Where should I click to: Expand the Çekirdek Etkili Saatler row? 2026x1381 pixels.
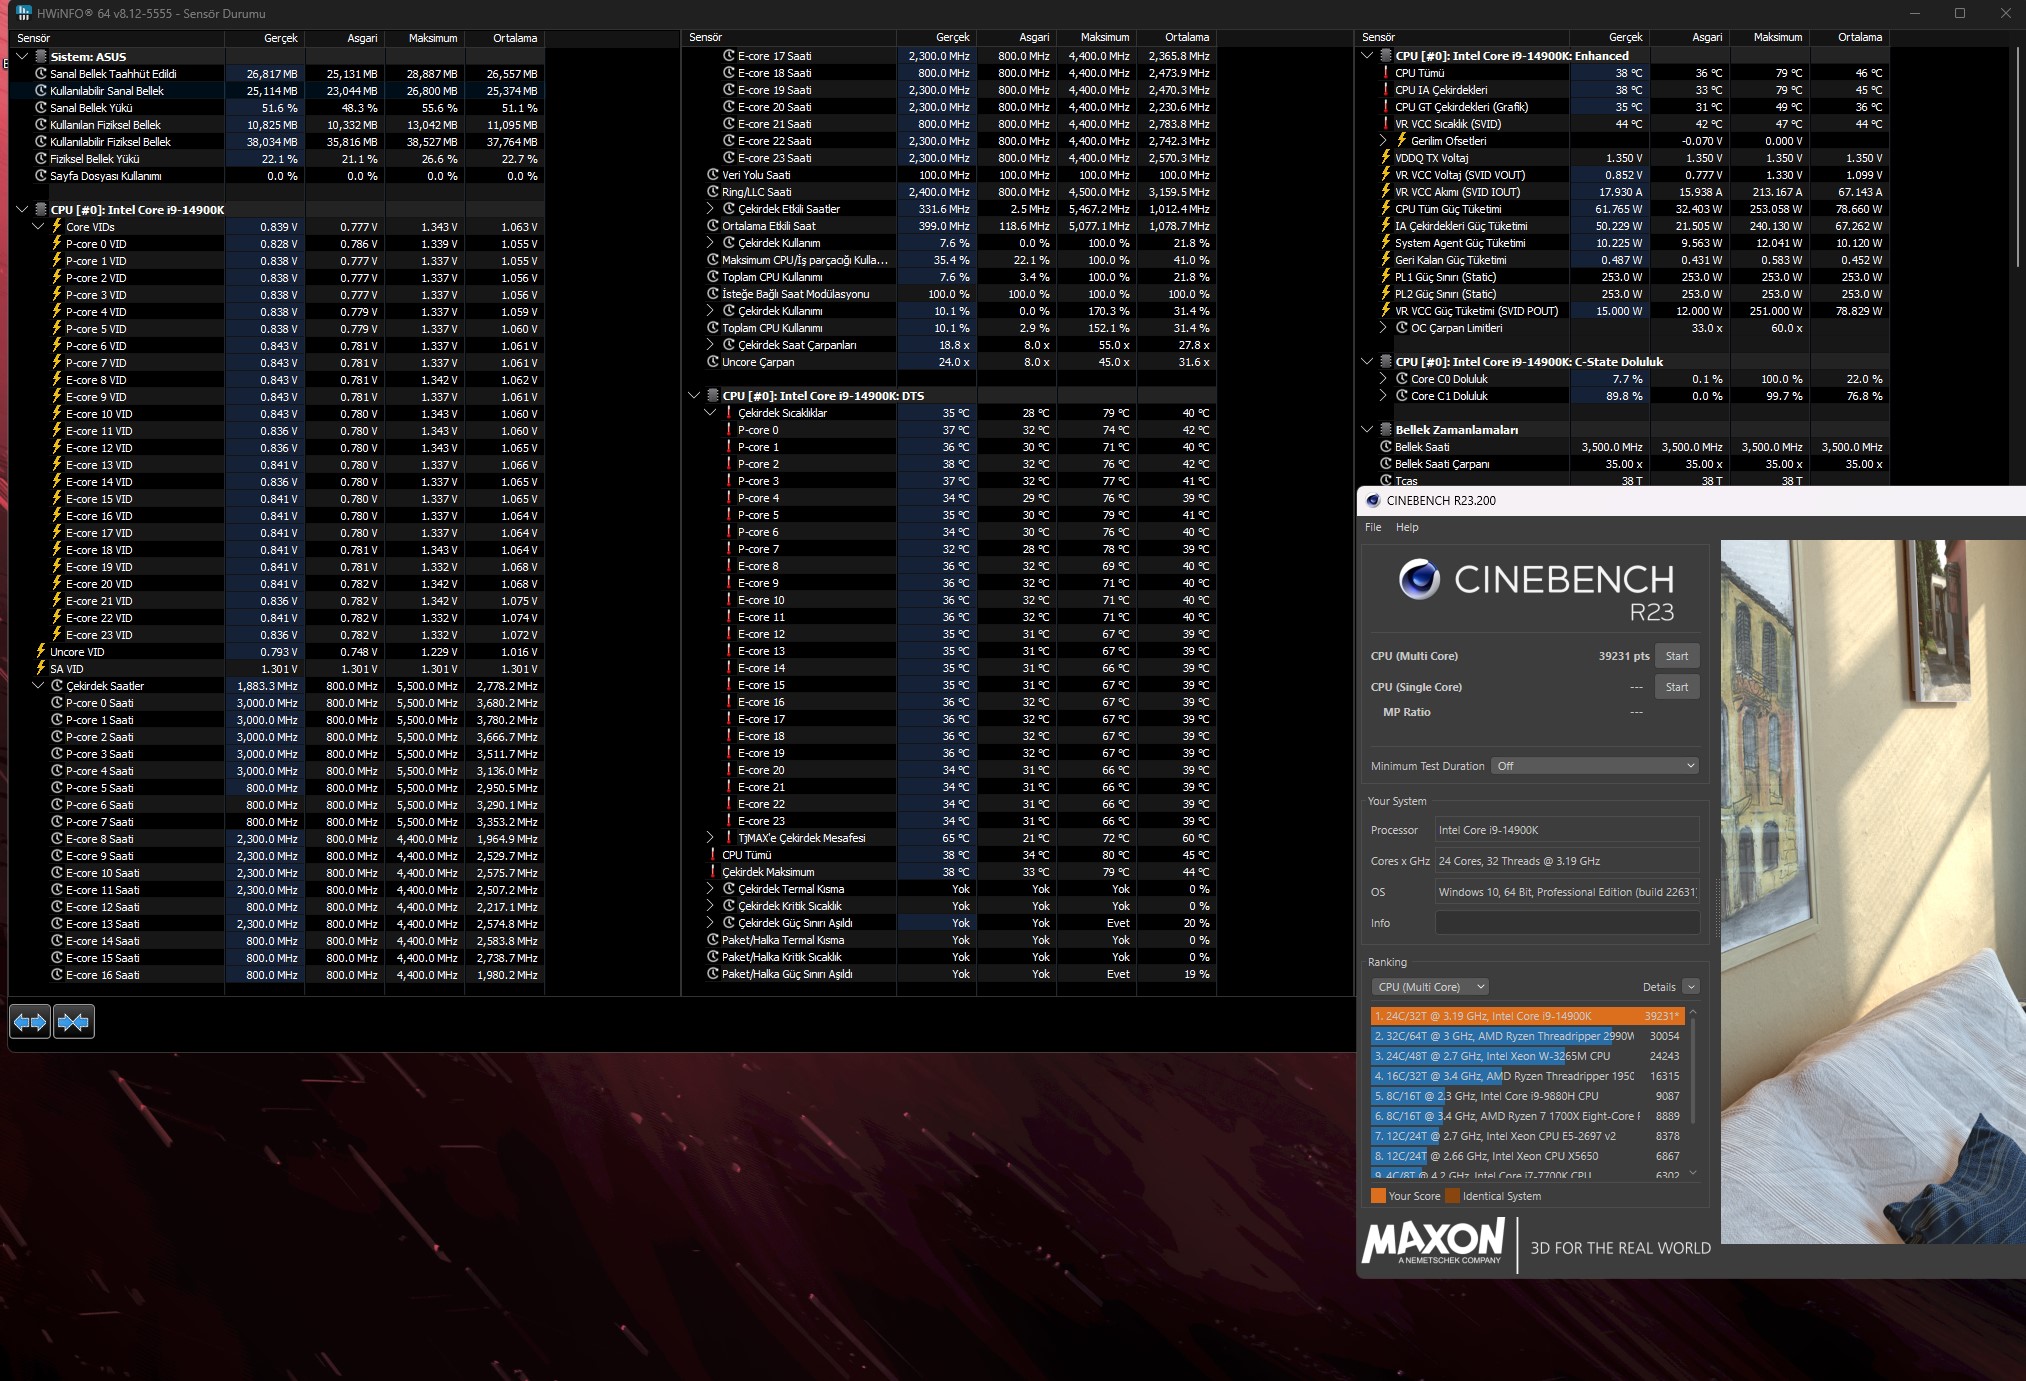(710, 209)
